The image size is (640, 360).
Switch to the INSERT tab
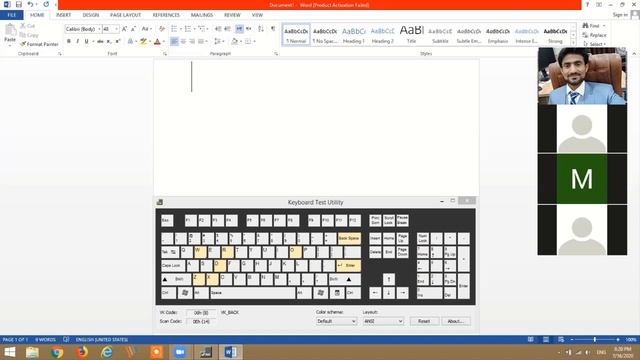pos(63,15)
